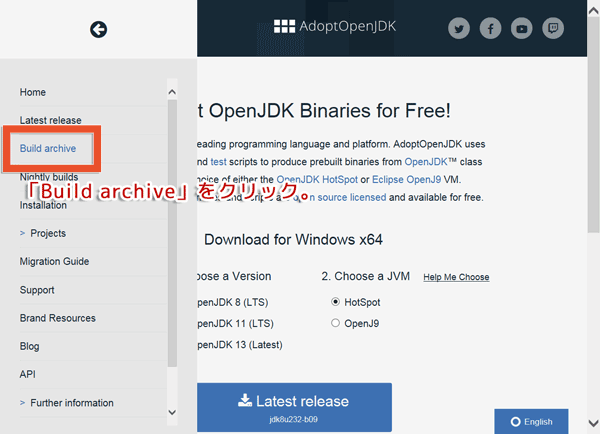The height and width of the screenshot is (434, 600).
Task: Click the page scrollbar up arrow
Action: coord(593,11)
